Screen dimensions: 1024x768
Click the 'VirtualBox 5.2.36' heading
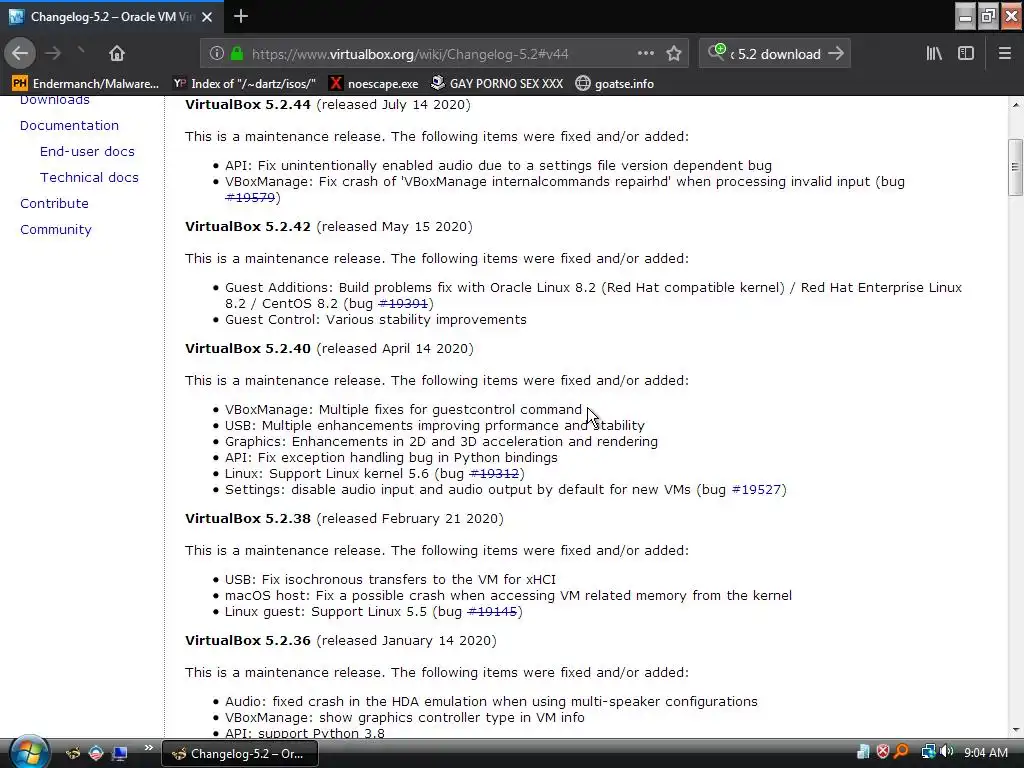tap(248, 641)
